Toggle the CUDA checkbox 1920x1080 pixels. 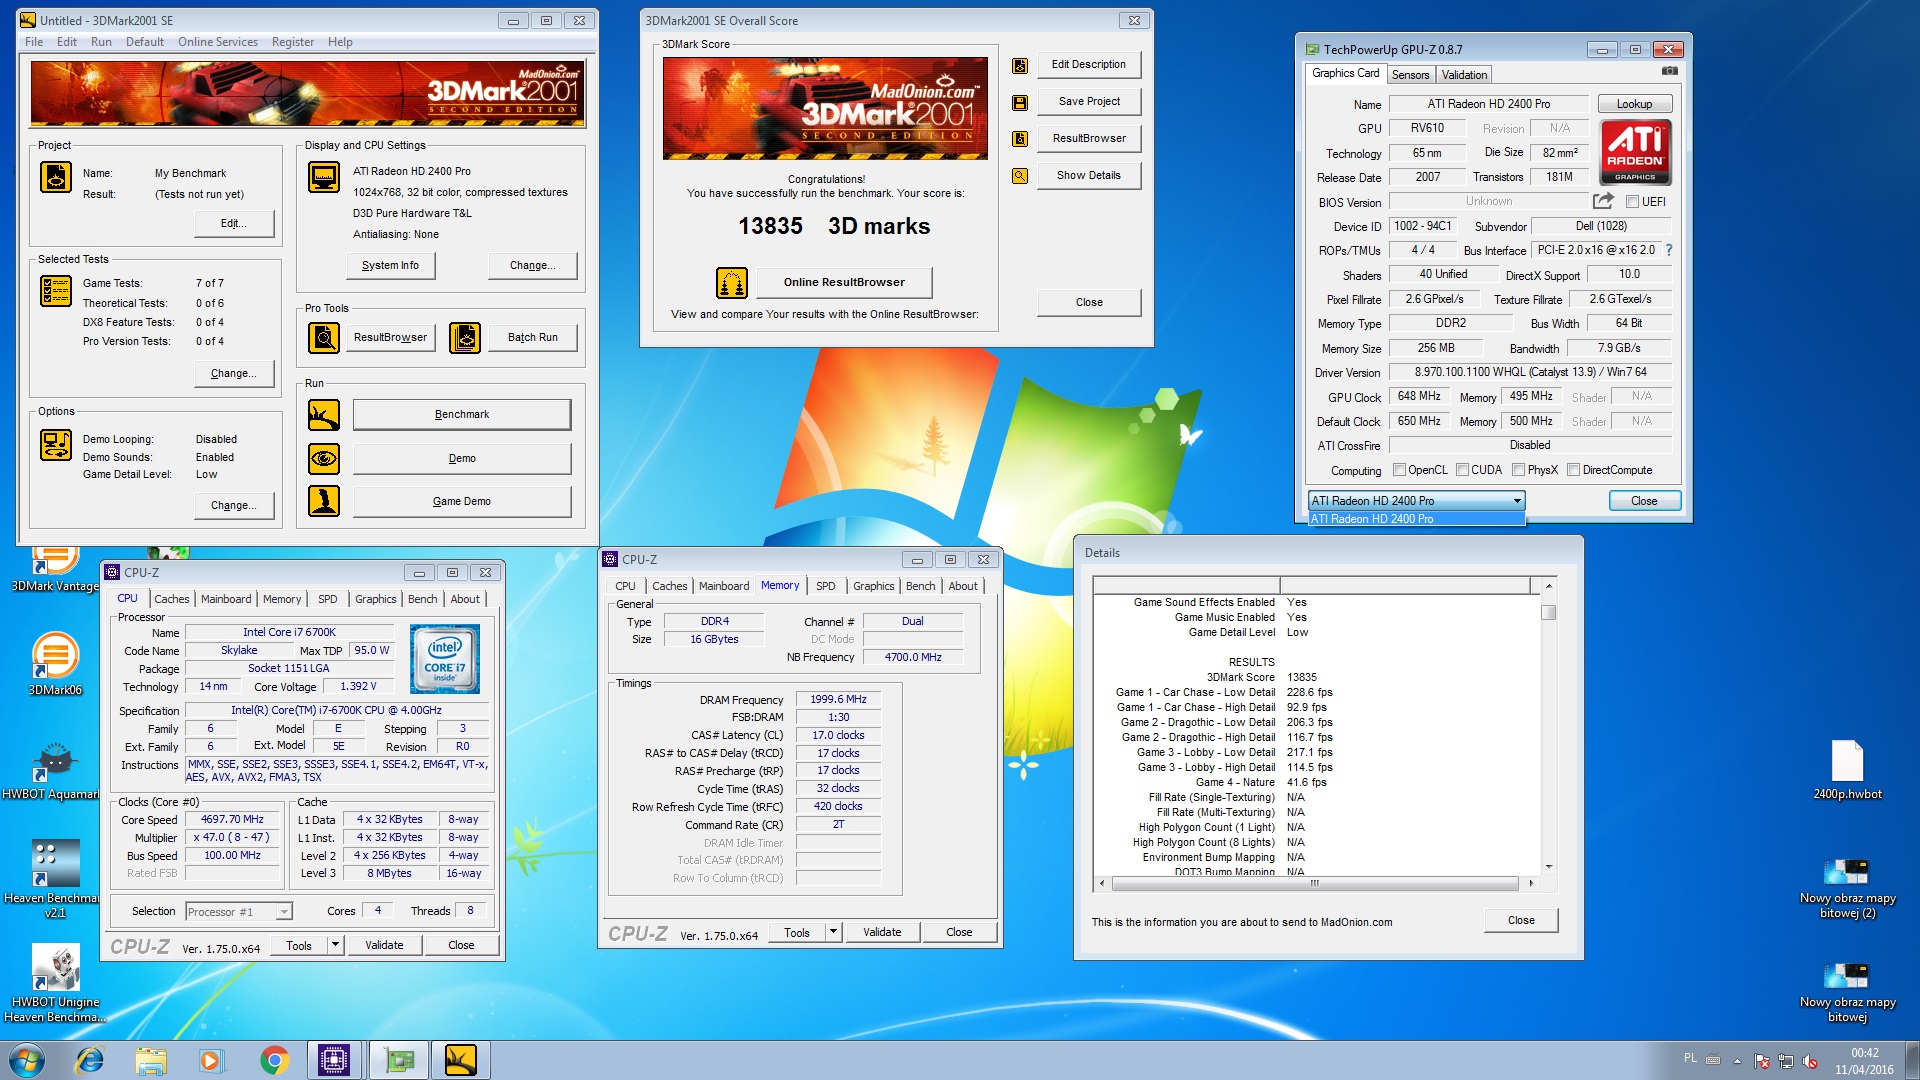click(1462, 470)
